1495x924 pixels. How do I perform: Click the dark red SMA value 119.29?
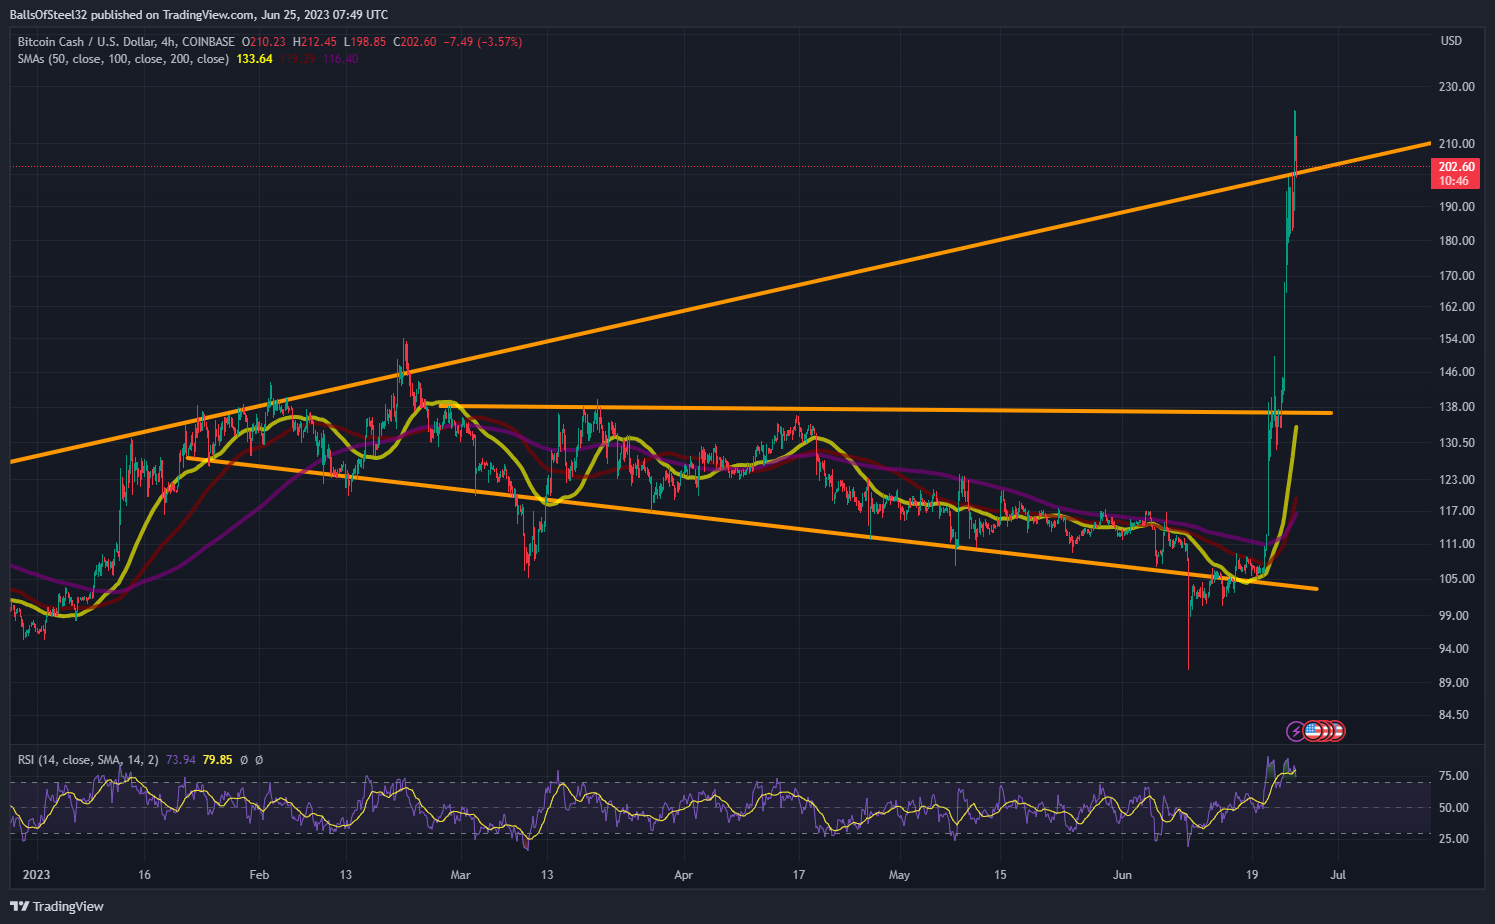(297, 59)
